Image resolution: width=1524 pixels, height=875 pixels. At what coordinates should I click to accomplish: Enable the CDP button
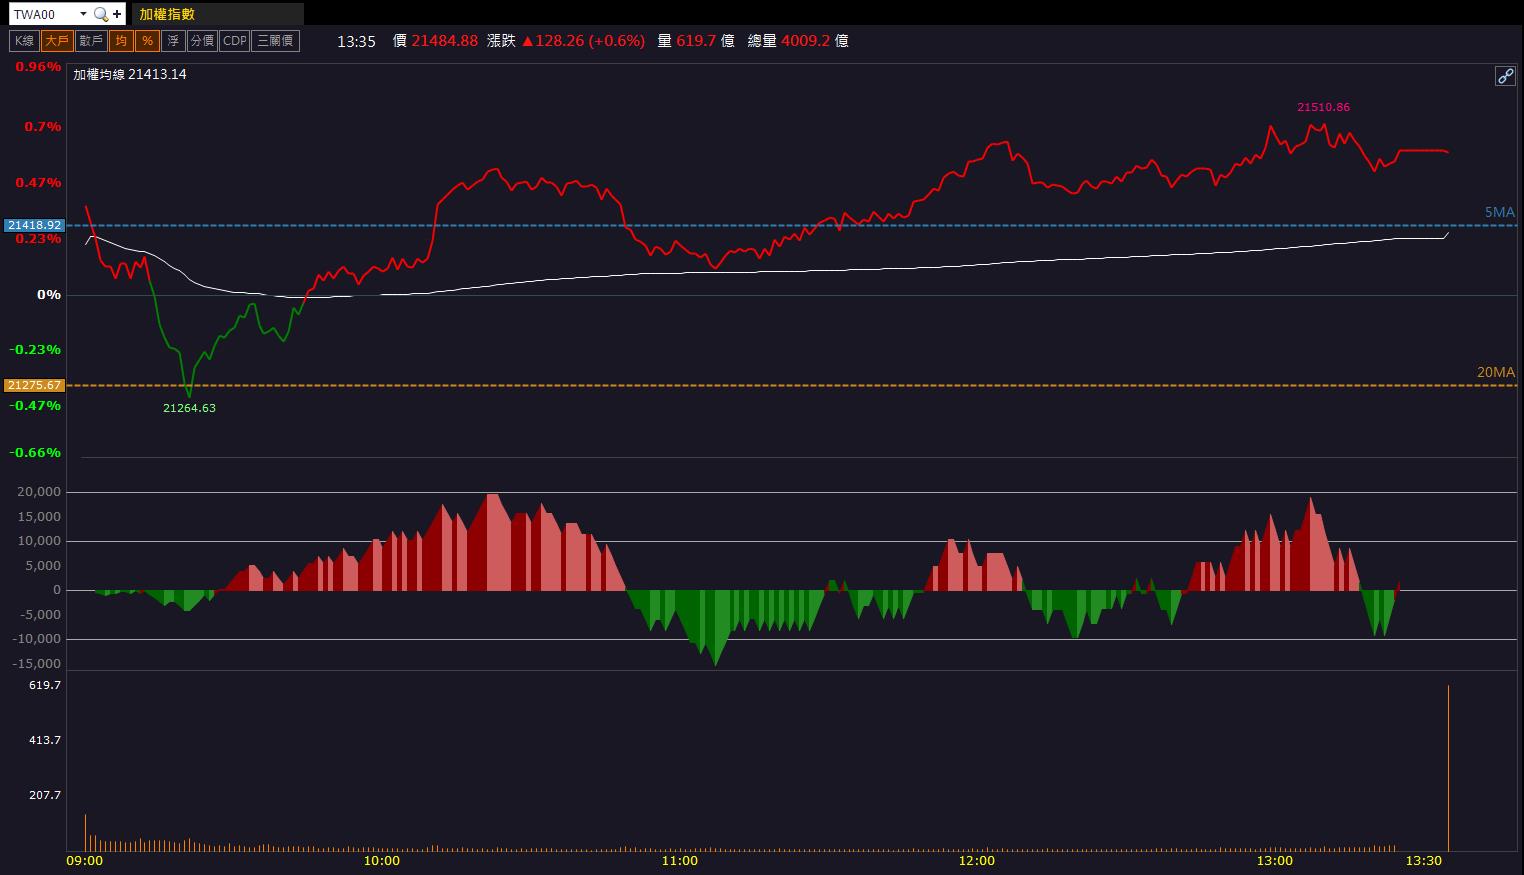pos(235,41)
